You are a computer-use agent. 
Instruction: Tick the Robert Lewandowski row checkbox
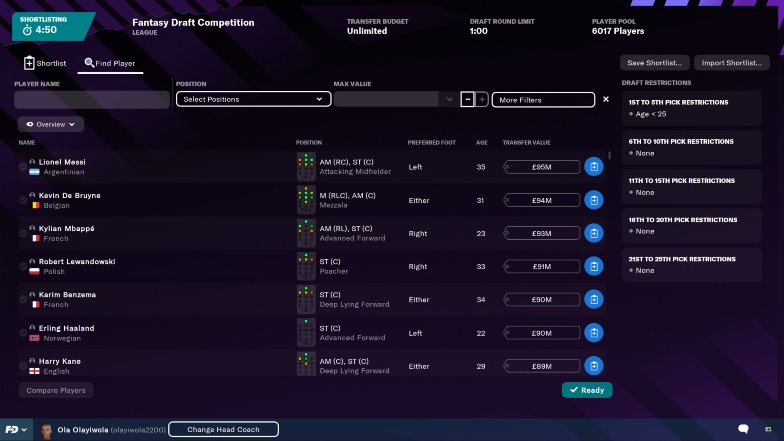coord(23,266)
